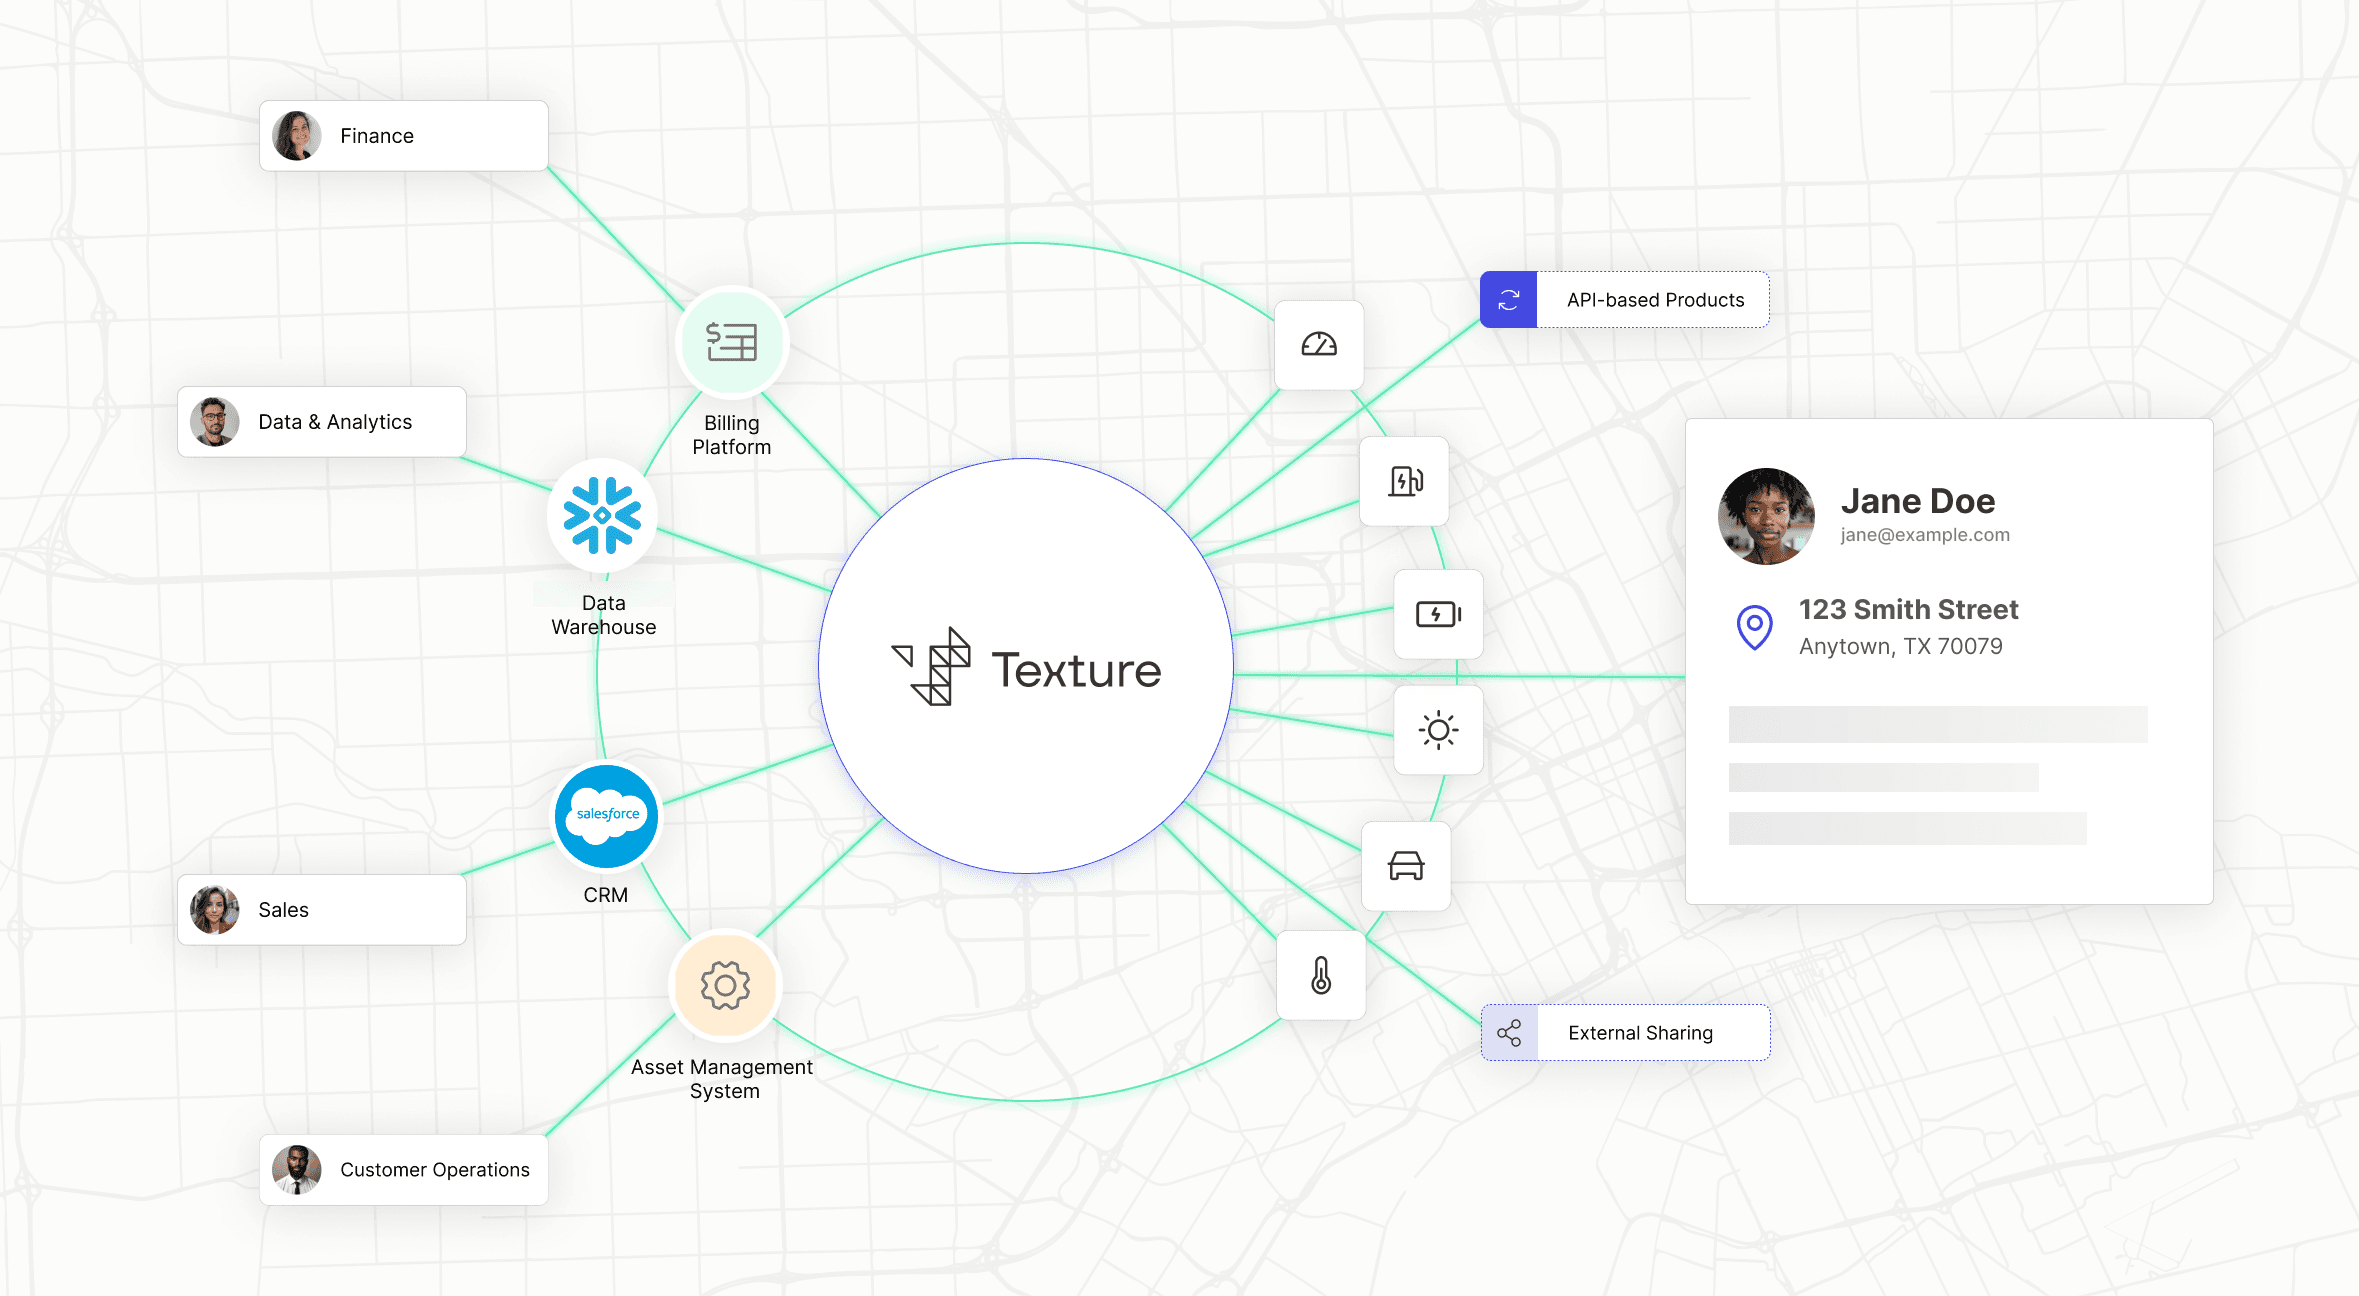Select the Snowflake Data Warehouse icon
2359x1296 pixels.
point(603,516)
